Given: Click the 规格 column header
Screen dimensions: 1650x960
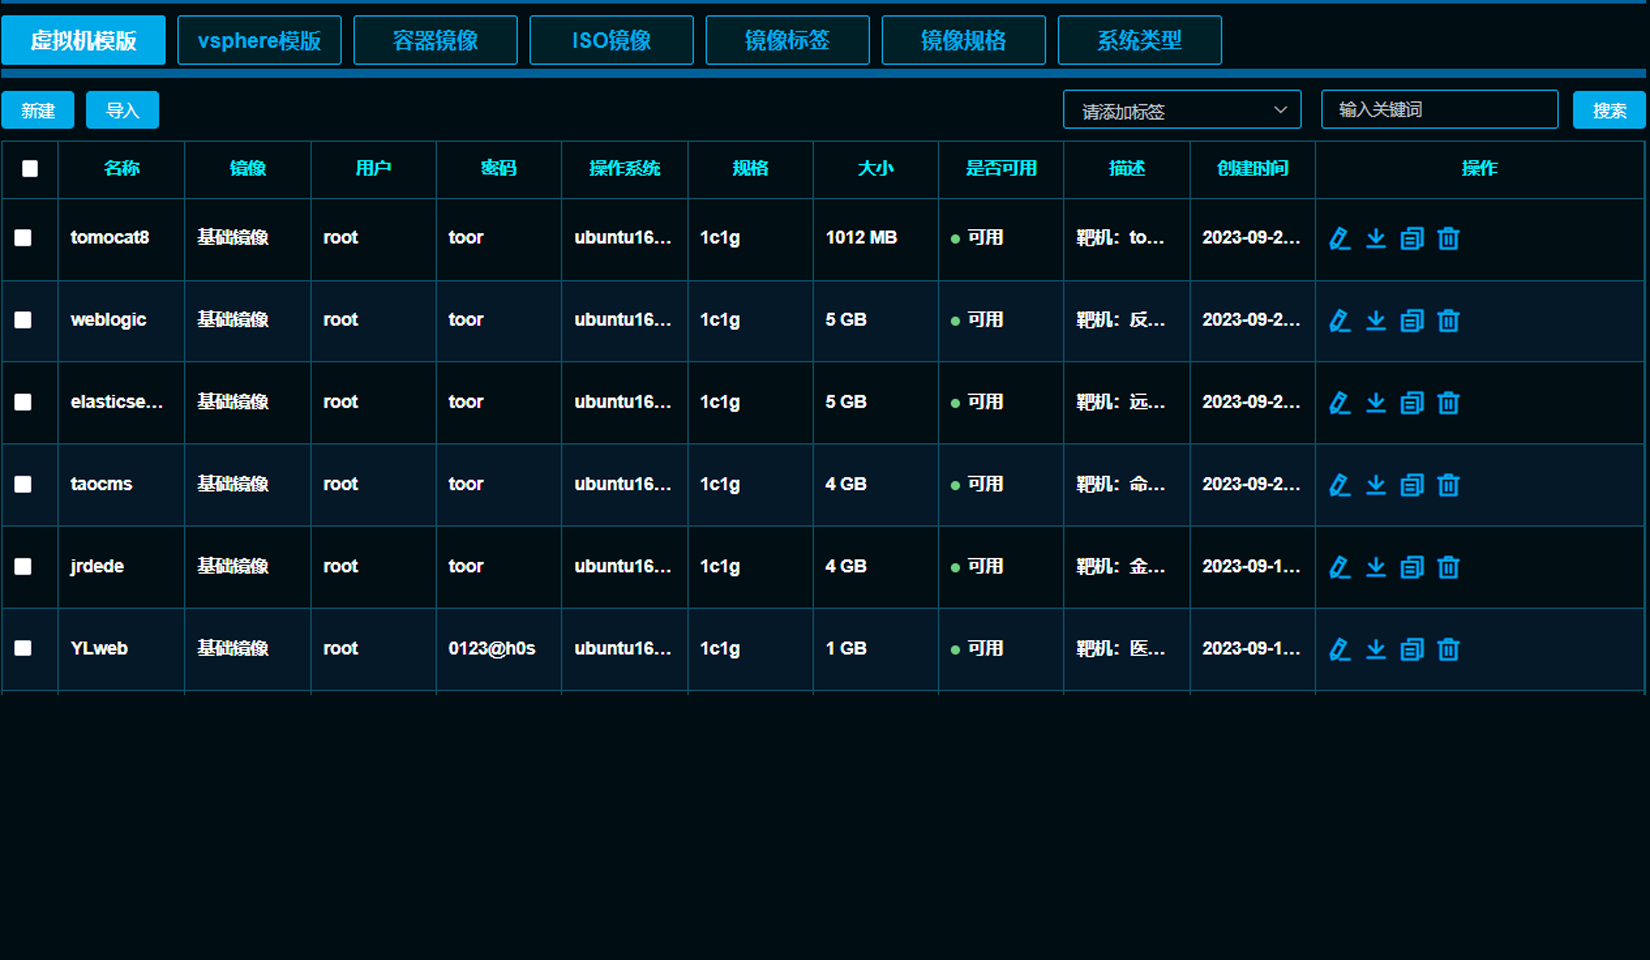Looking at the screenshot, I should (x=750, y=168).
